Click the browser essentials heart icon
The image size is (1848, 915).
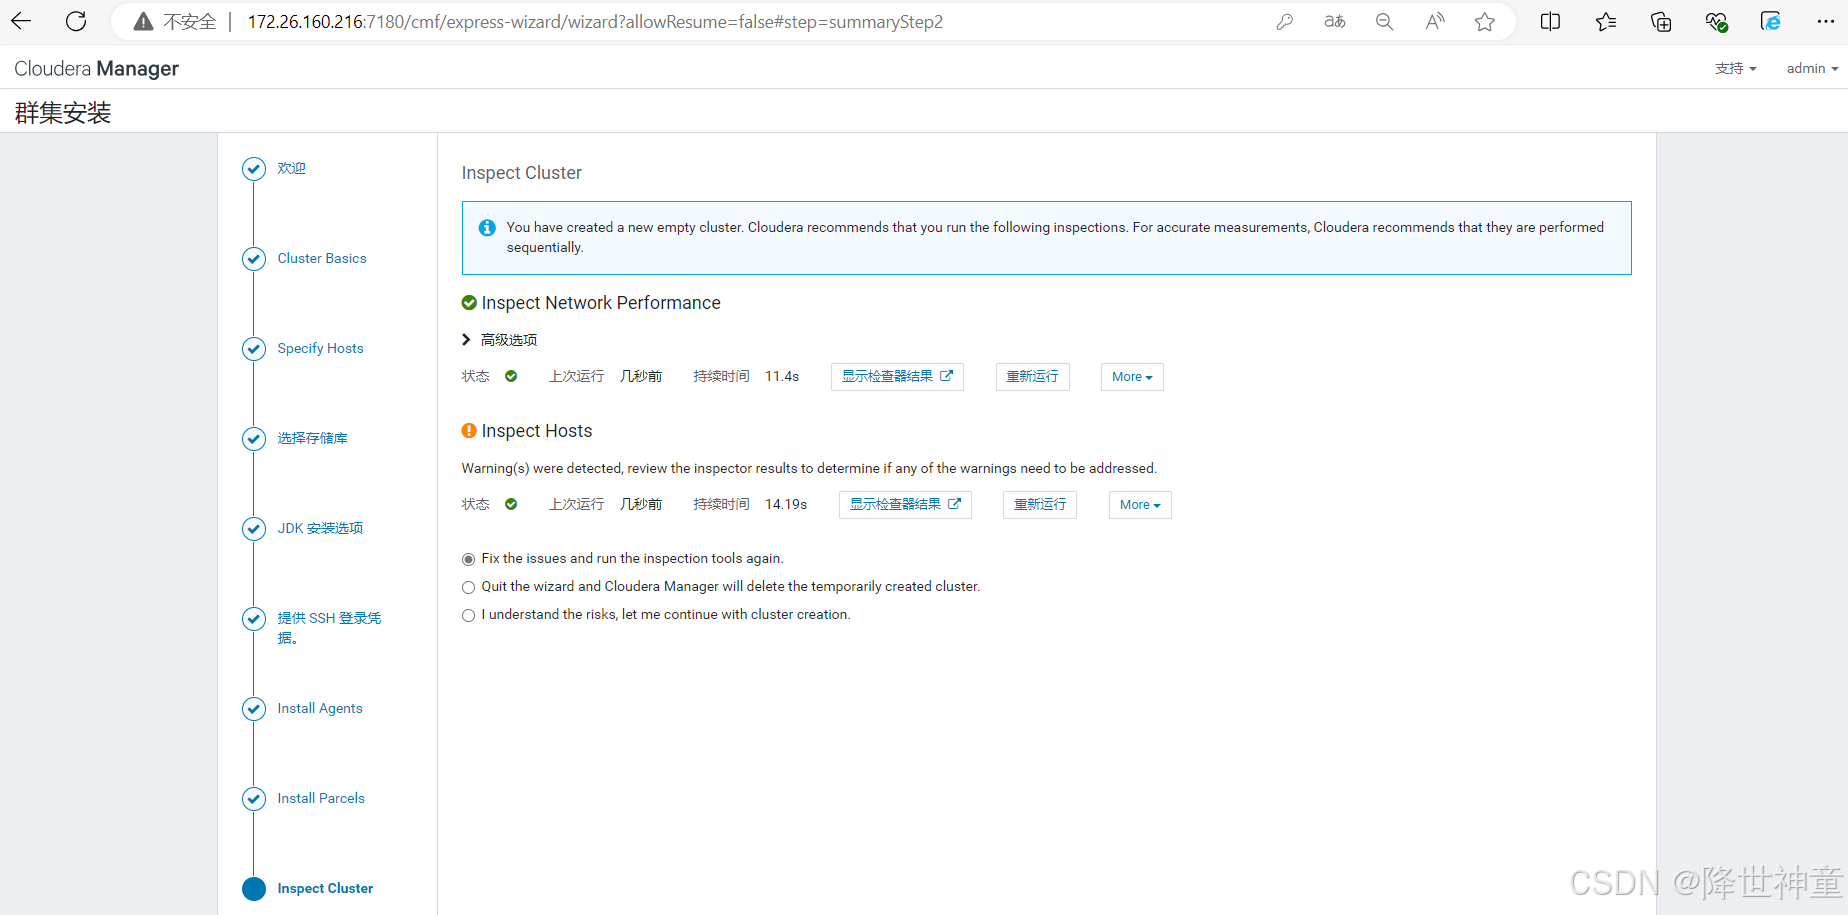coord(1716,22)
